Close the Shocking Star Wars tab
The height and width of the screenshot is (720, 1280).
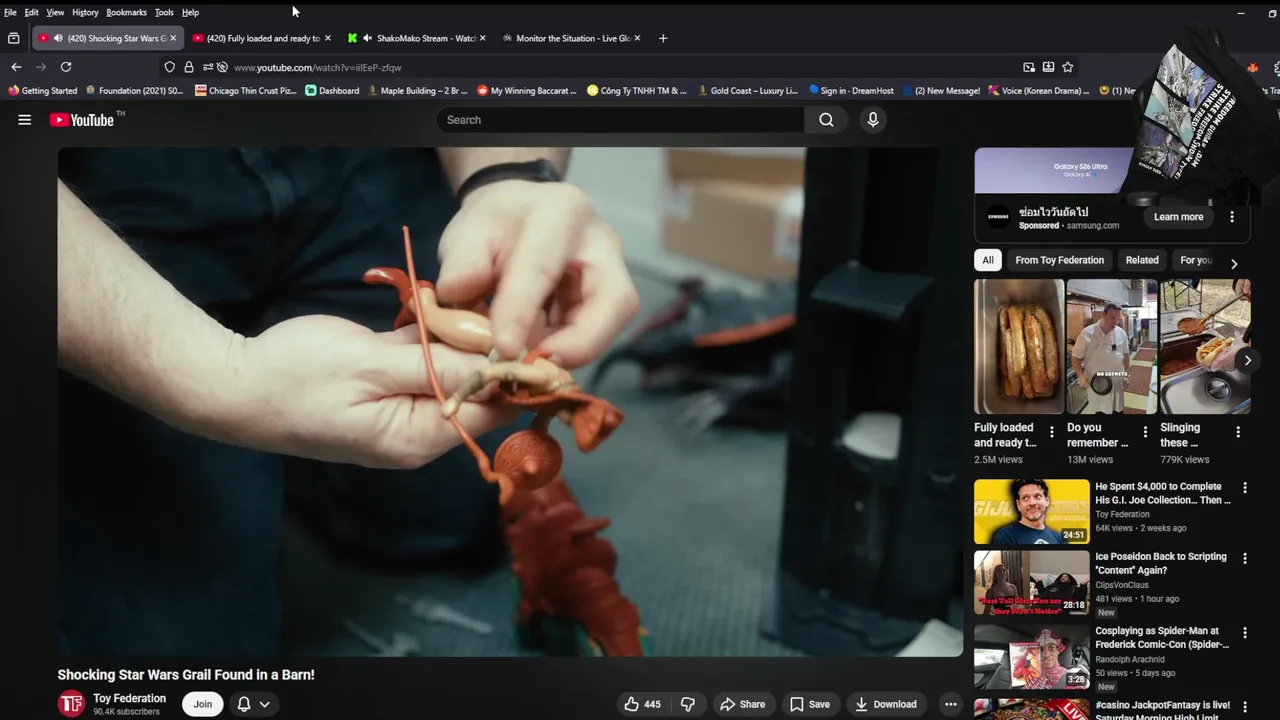[x=173, y=38]
